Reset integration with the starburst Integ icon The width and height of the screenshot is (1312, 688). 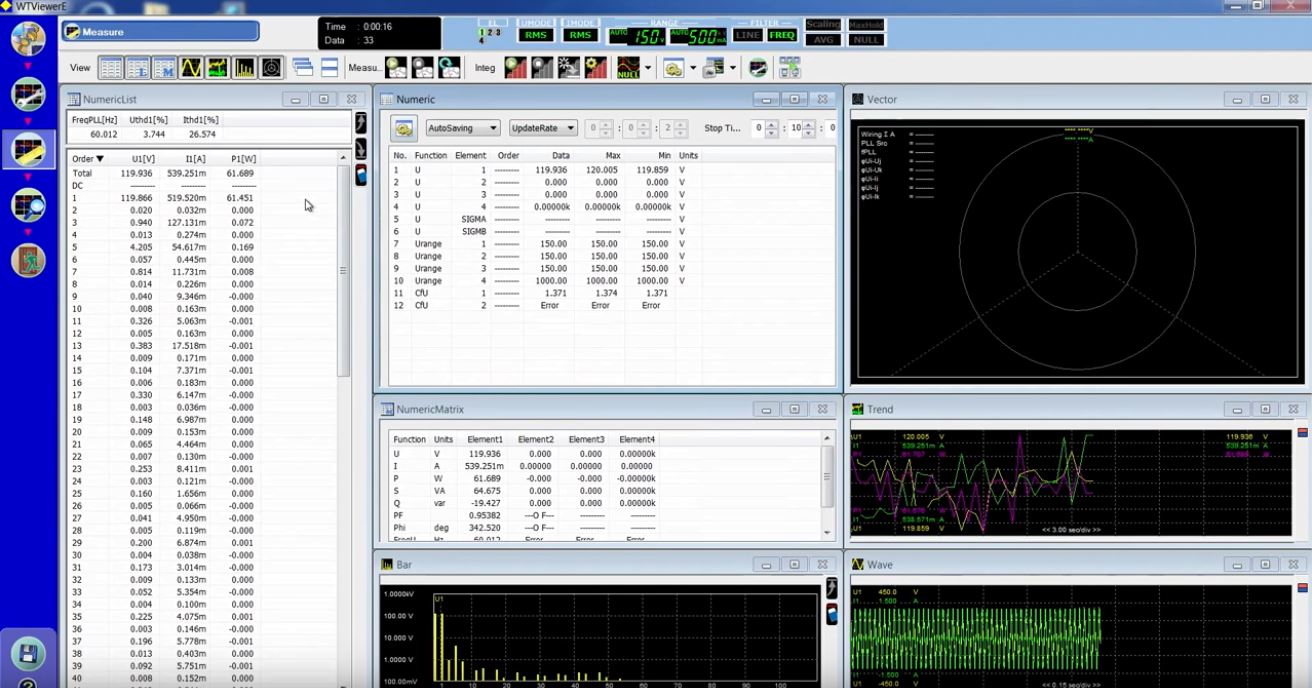[x=569, y=68]
